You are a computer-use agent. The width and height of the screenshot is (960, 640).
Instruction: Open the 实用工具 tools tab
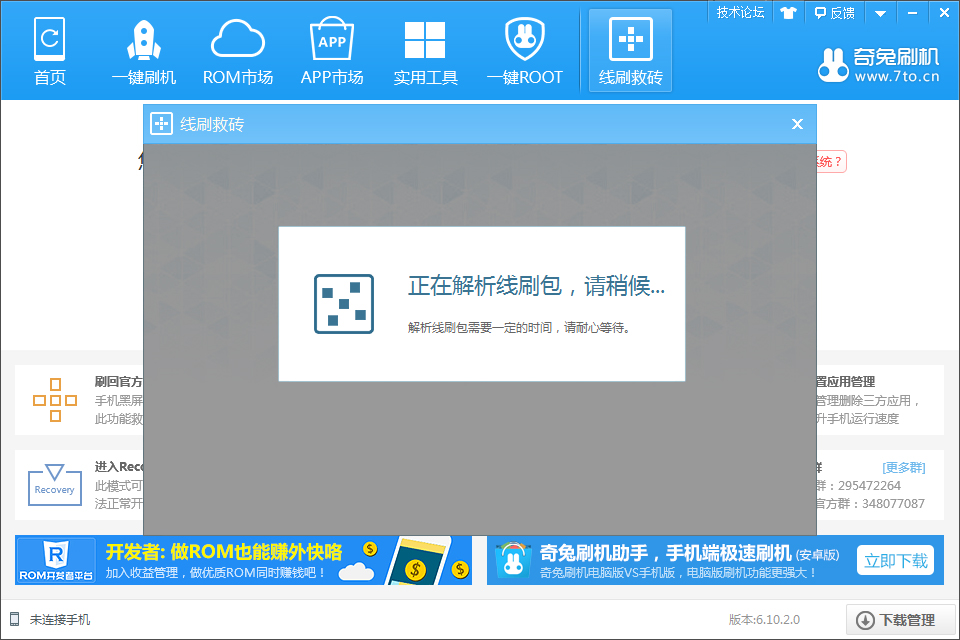[425, 51]
